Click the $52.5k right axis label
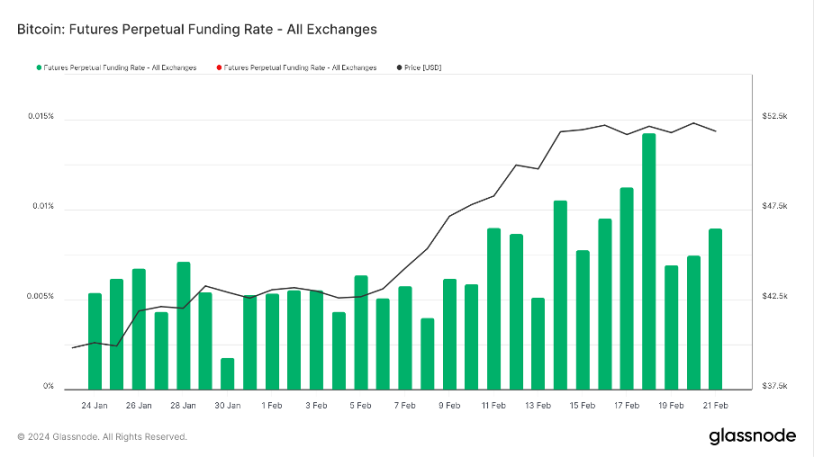 [775, 116]
